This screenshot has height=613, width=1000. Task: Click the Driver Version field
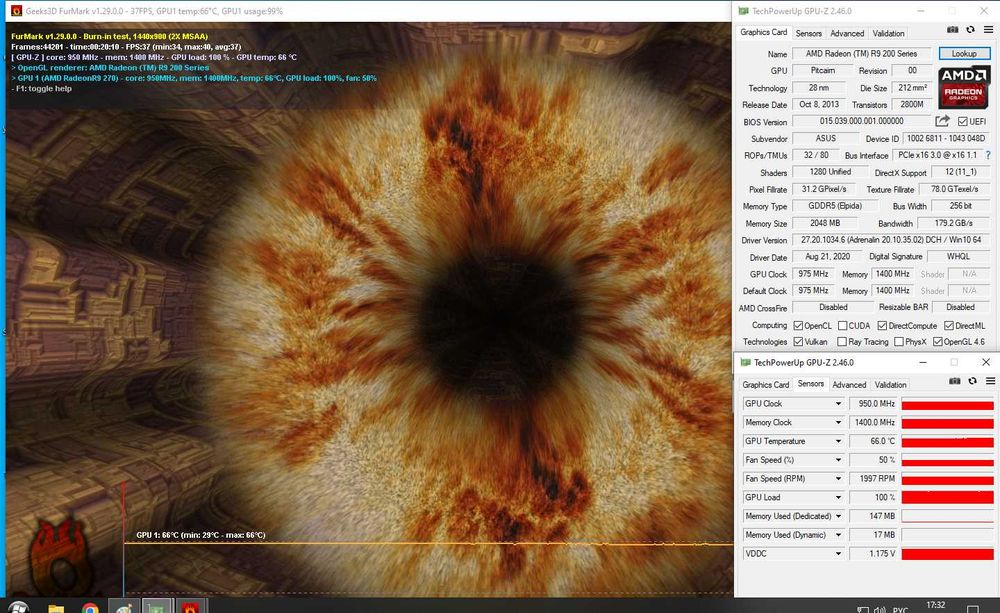(891, 240)
